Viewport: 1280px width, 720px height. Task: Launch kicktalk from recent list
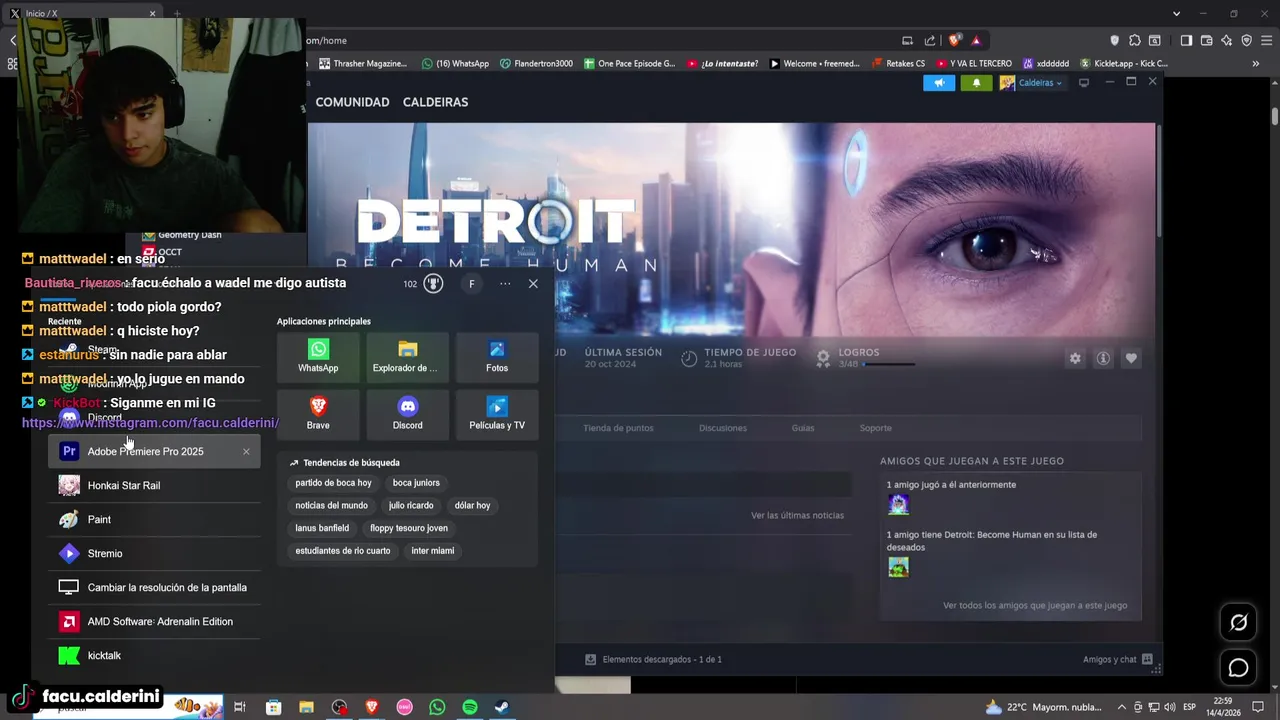click(155, 655)
